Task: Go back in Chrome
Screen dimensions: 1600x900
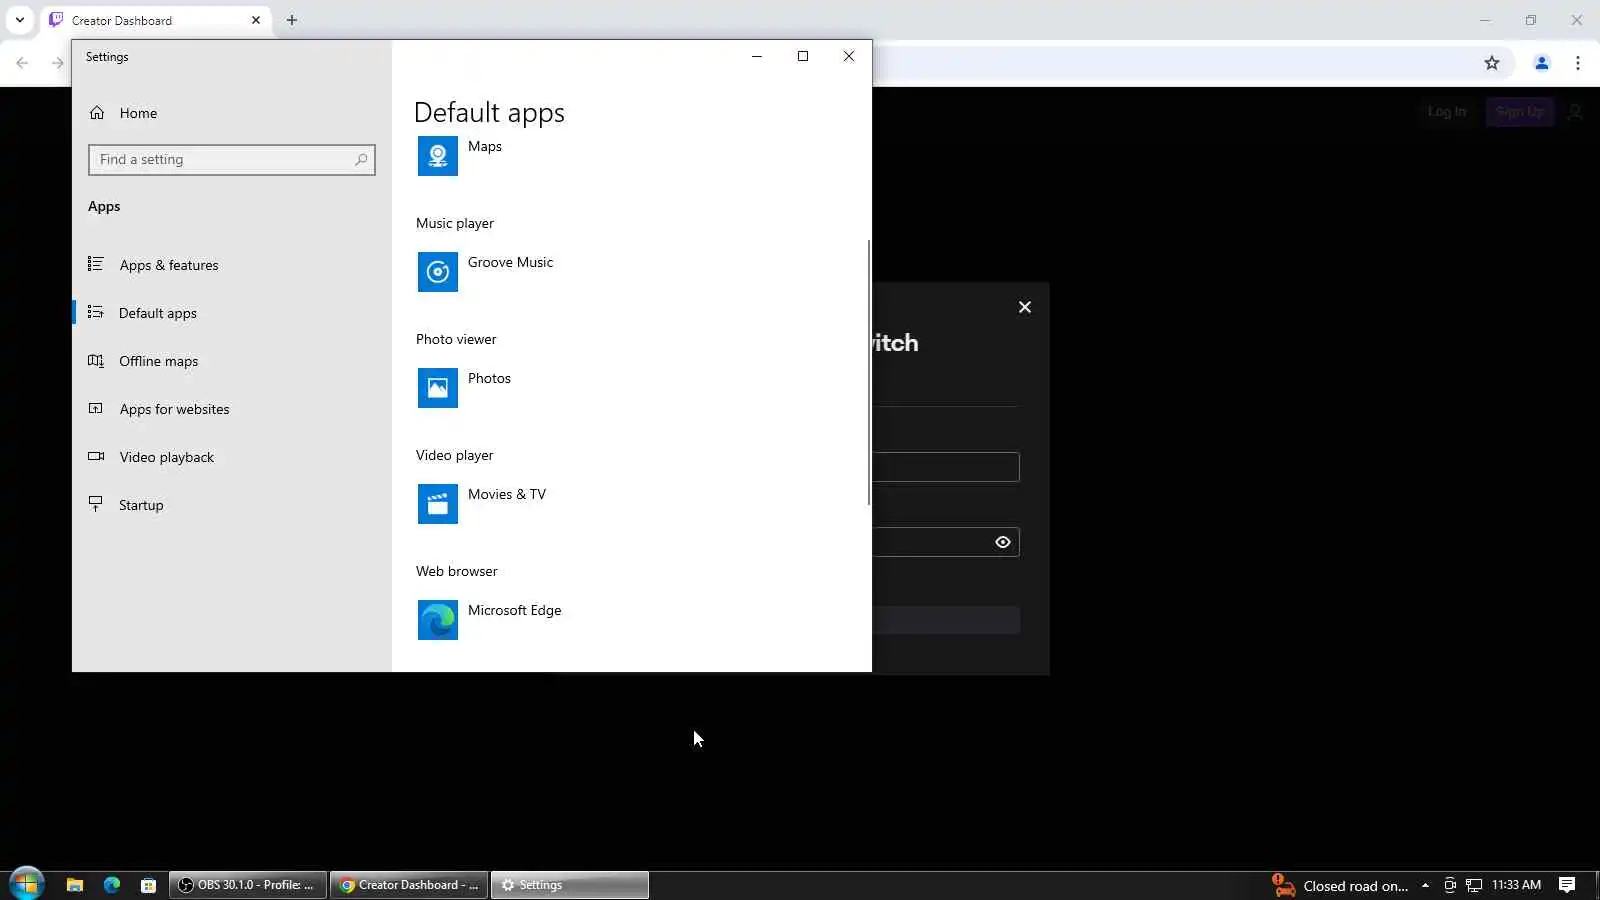Action: [22, 63]
